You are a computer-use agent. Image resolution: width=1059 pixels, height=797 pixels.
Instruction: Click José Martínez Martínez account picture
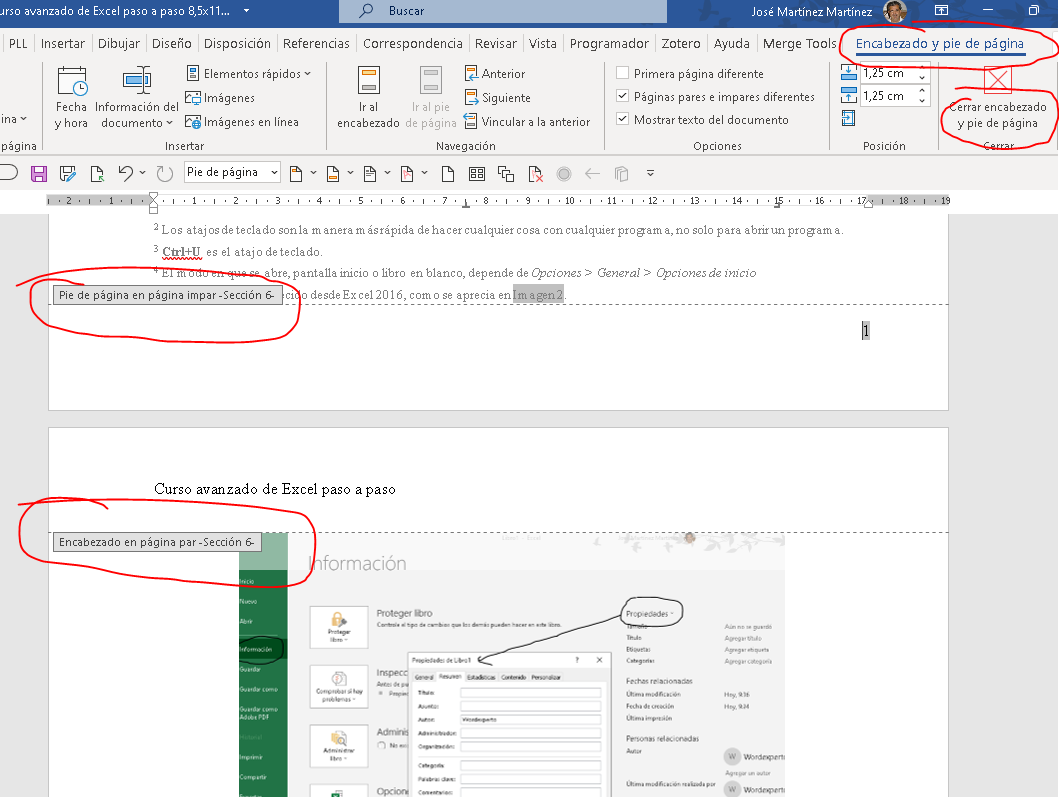click(x=895, y=11)
